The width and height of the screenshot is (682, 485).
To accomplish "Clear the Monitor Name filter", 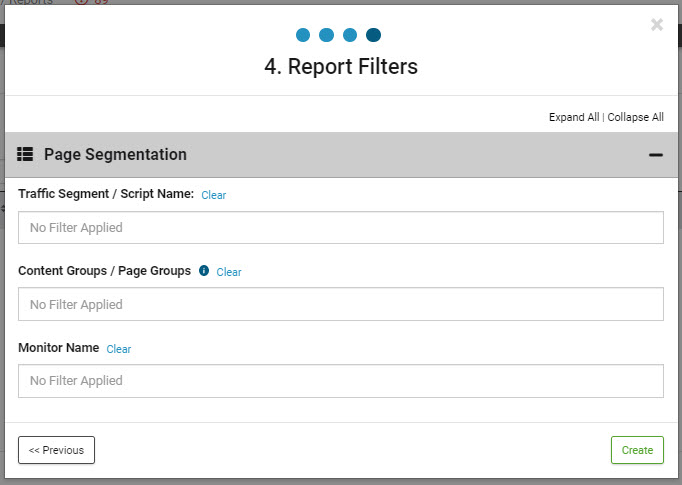I will point(119,349).
